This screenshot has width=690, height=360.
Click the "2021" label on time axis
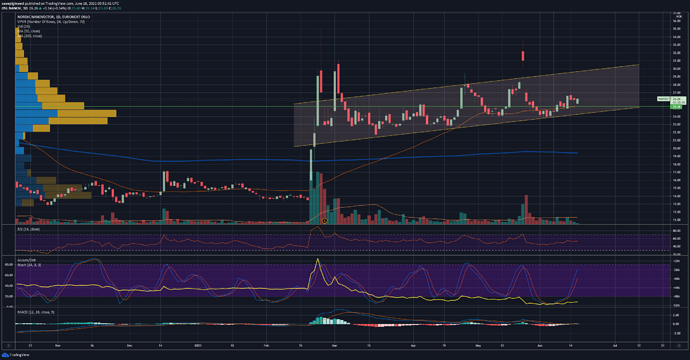pos(198,346)
